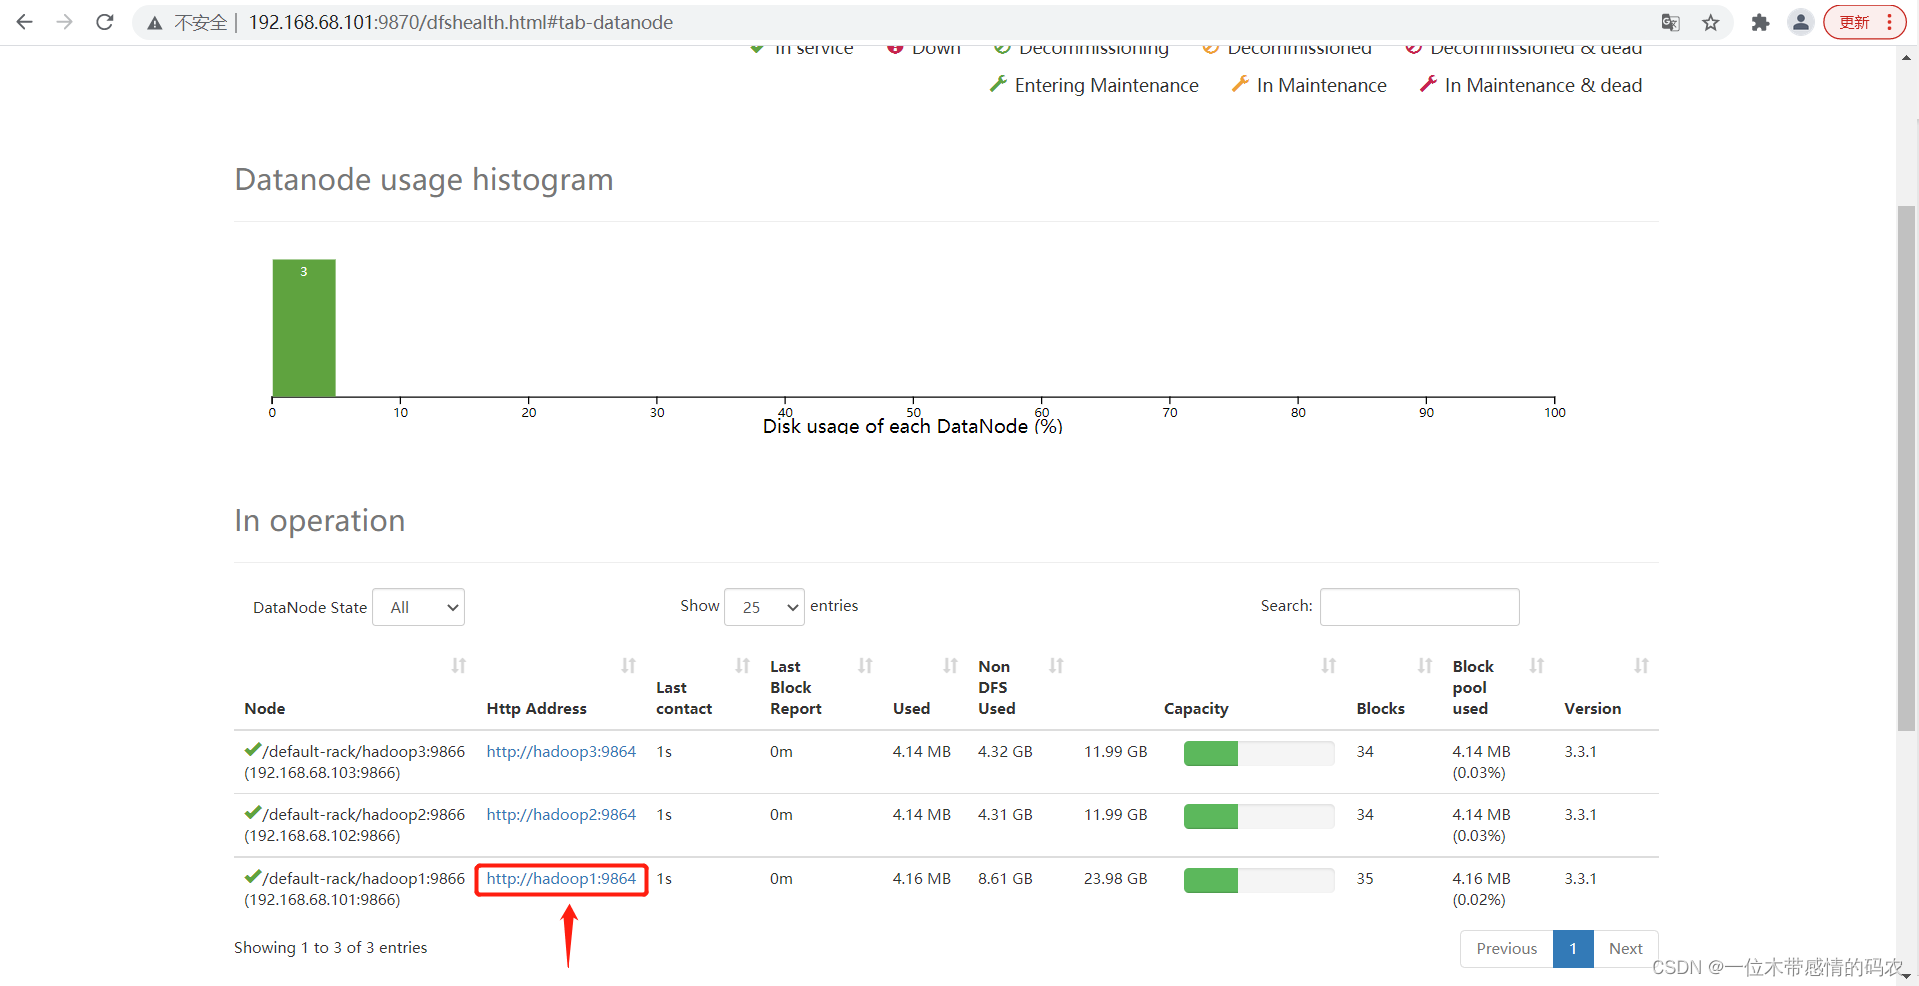The height and width of the screenshot is (986, 1919).
Task: Open the extensions puzzle icon
Action: click(x=1760, y=22)
